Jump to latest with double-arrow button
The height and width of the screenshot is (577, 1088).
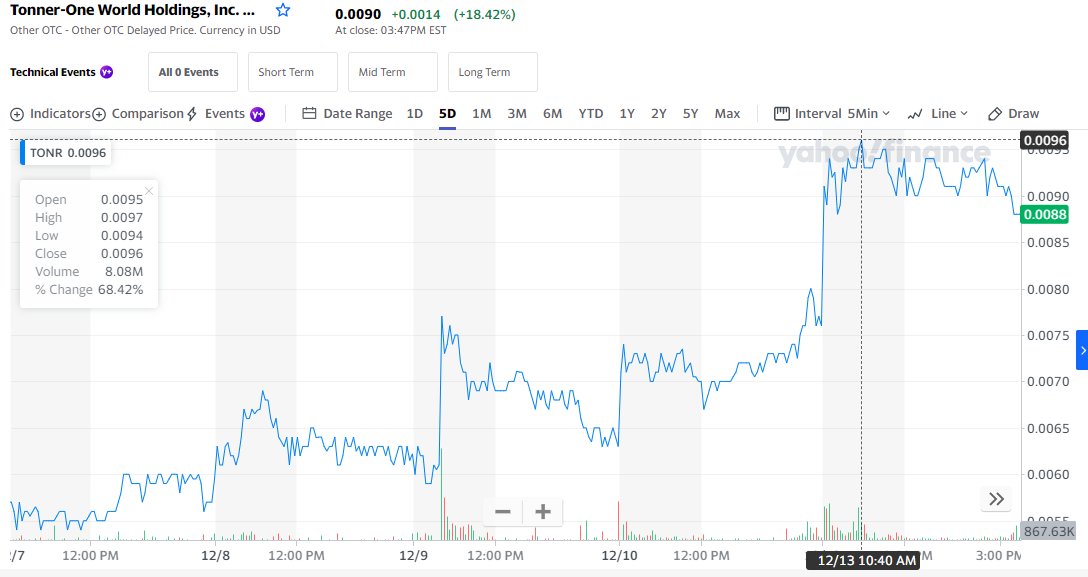click(996, 499)
